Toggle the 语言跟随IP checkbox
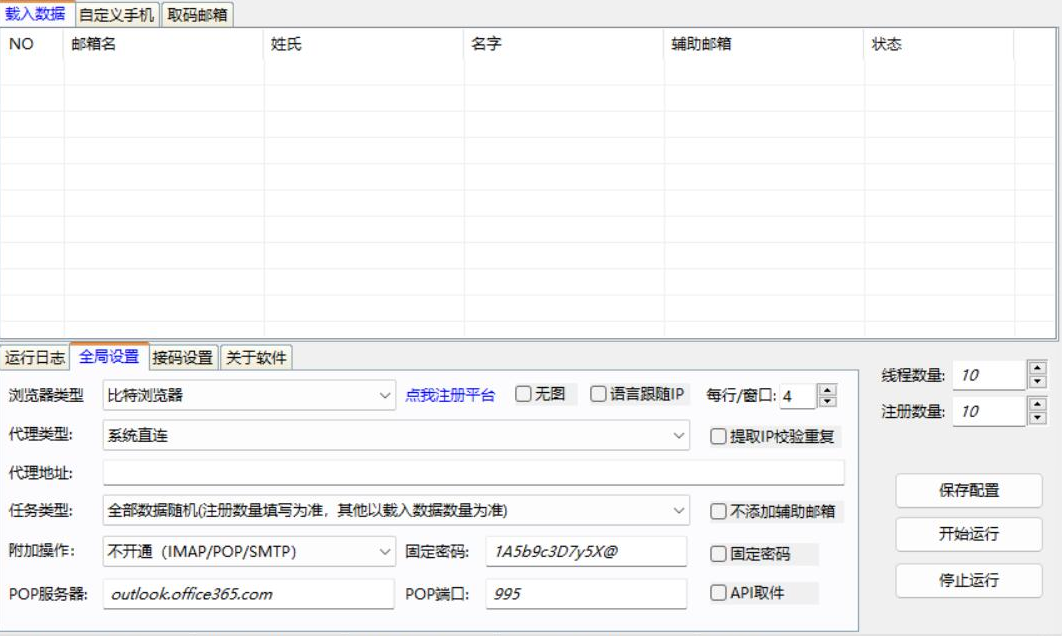This screenshot has height=636, width=1062. click(x=598, y=394)
